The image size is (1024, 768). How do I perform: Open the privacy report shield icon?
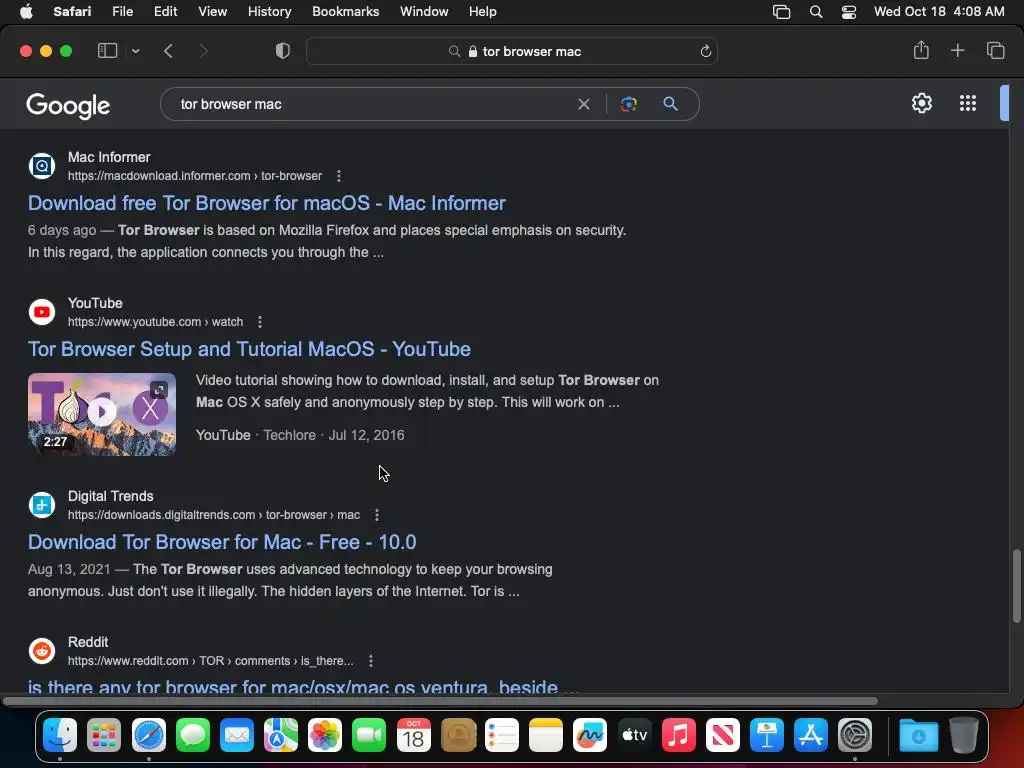click(283, 51)
